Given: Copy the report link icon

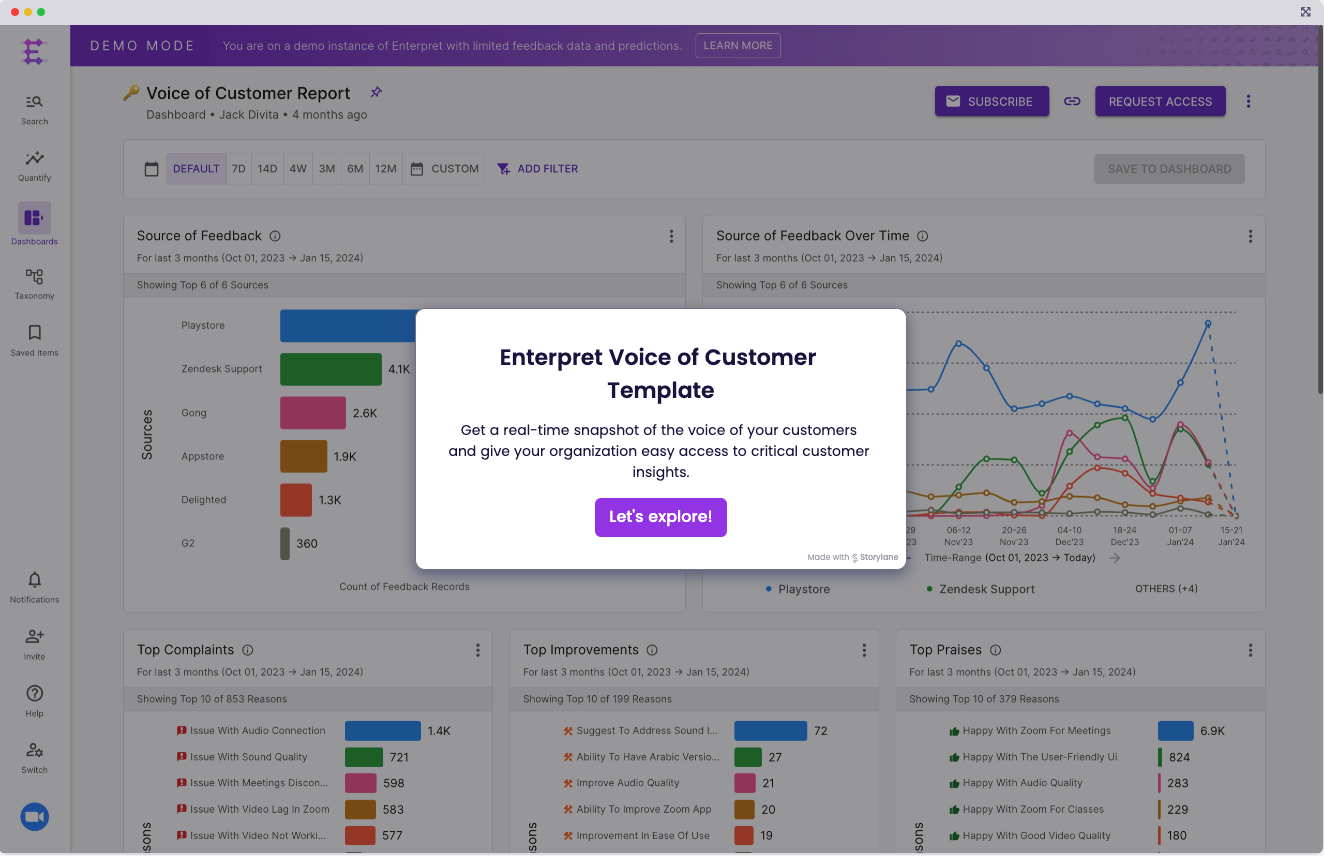Looking at the screenshot, I should (1072, 101).
